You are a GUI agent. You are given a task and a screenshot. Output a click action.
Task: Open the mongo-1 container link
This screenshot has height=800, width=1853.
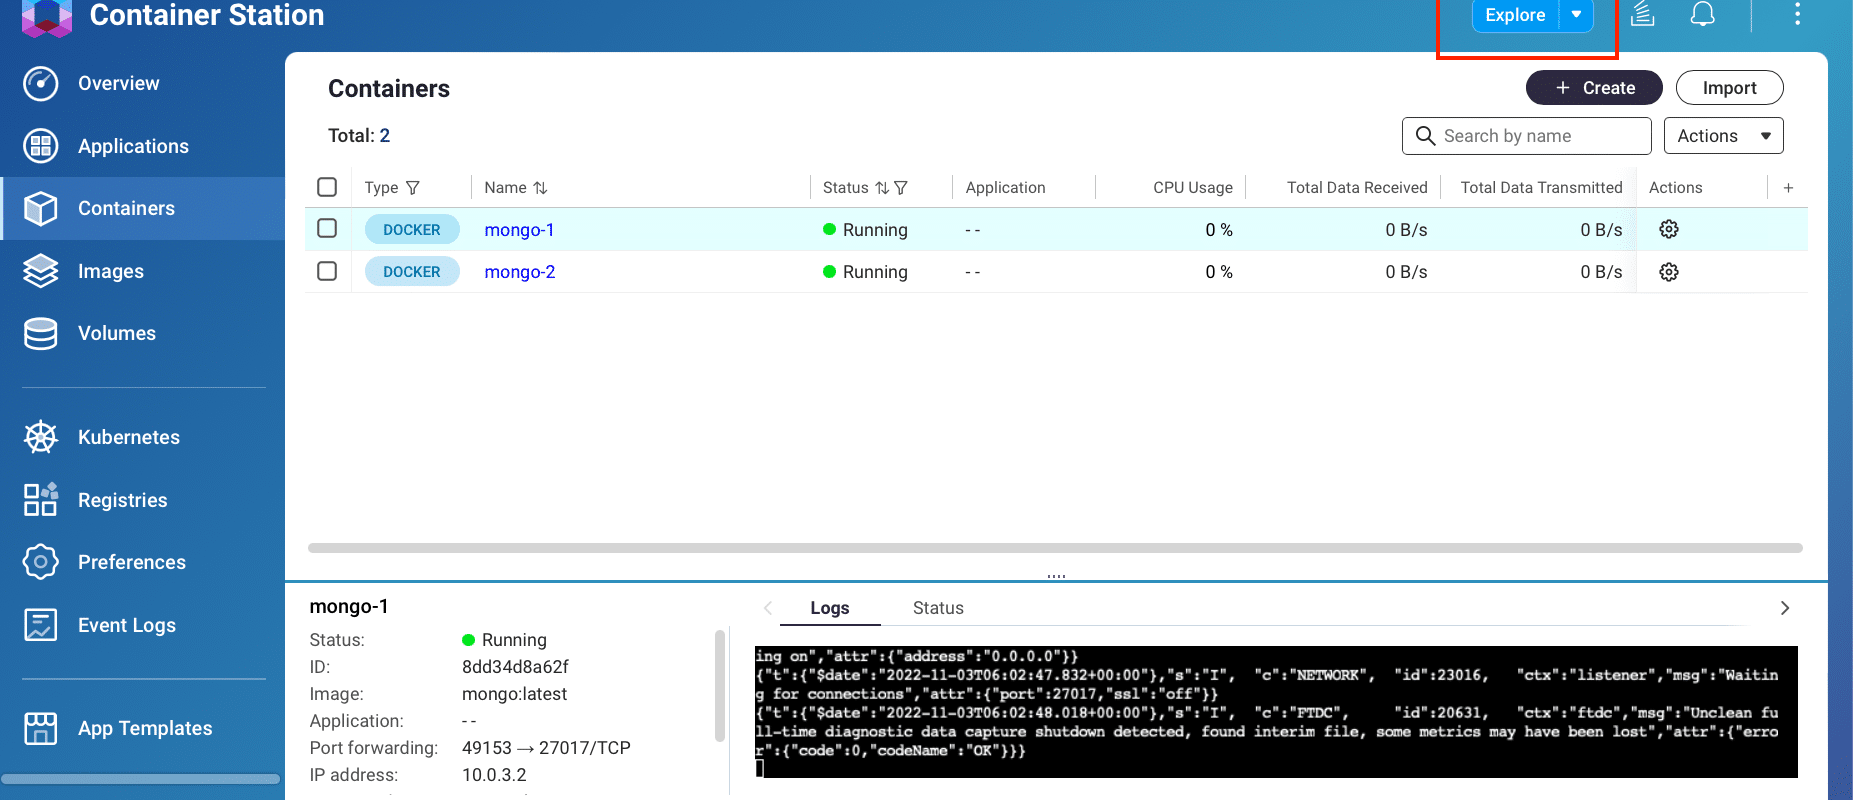519,230
